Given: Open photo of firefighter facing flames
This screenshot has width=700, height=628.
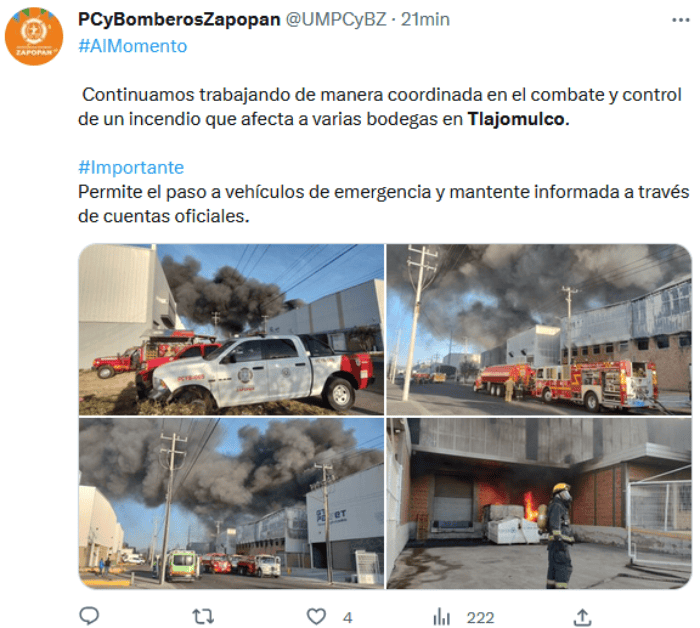Looking at the screenshot, I should tap(539, 503).
